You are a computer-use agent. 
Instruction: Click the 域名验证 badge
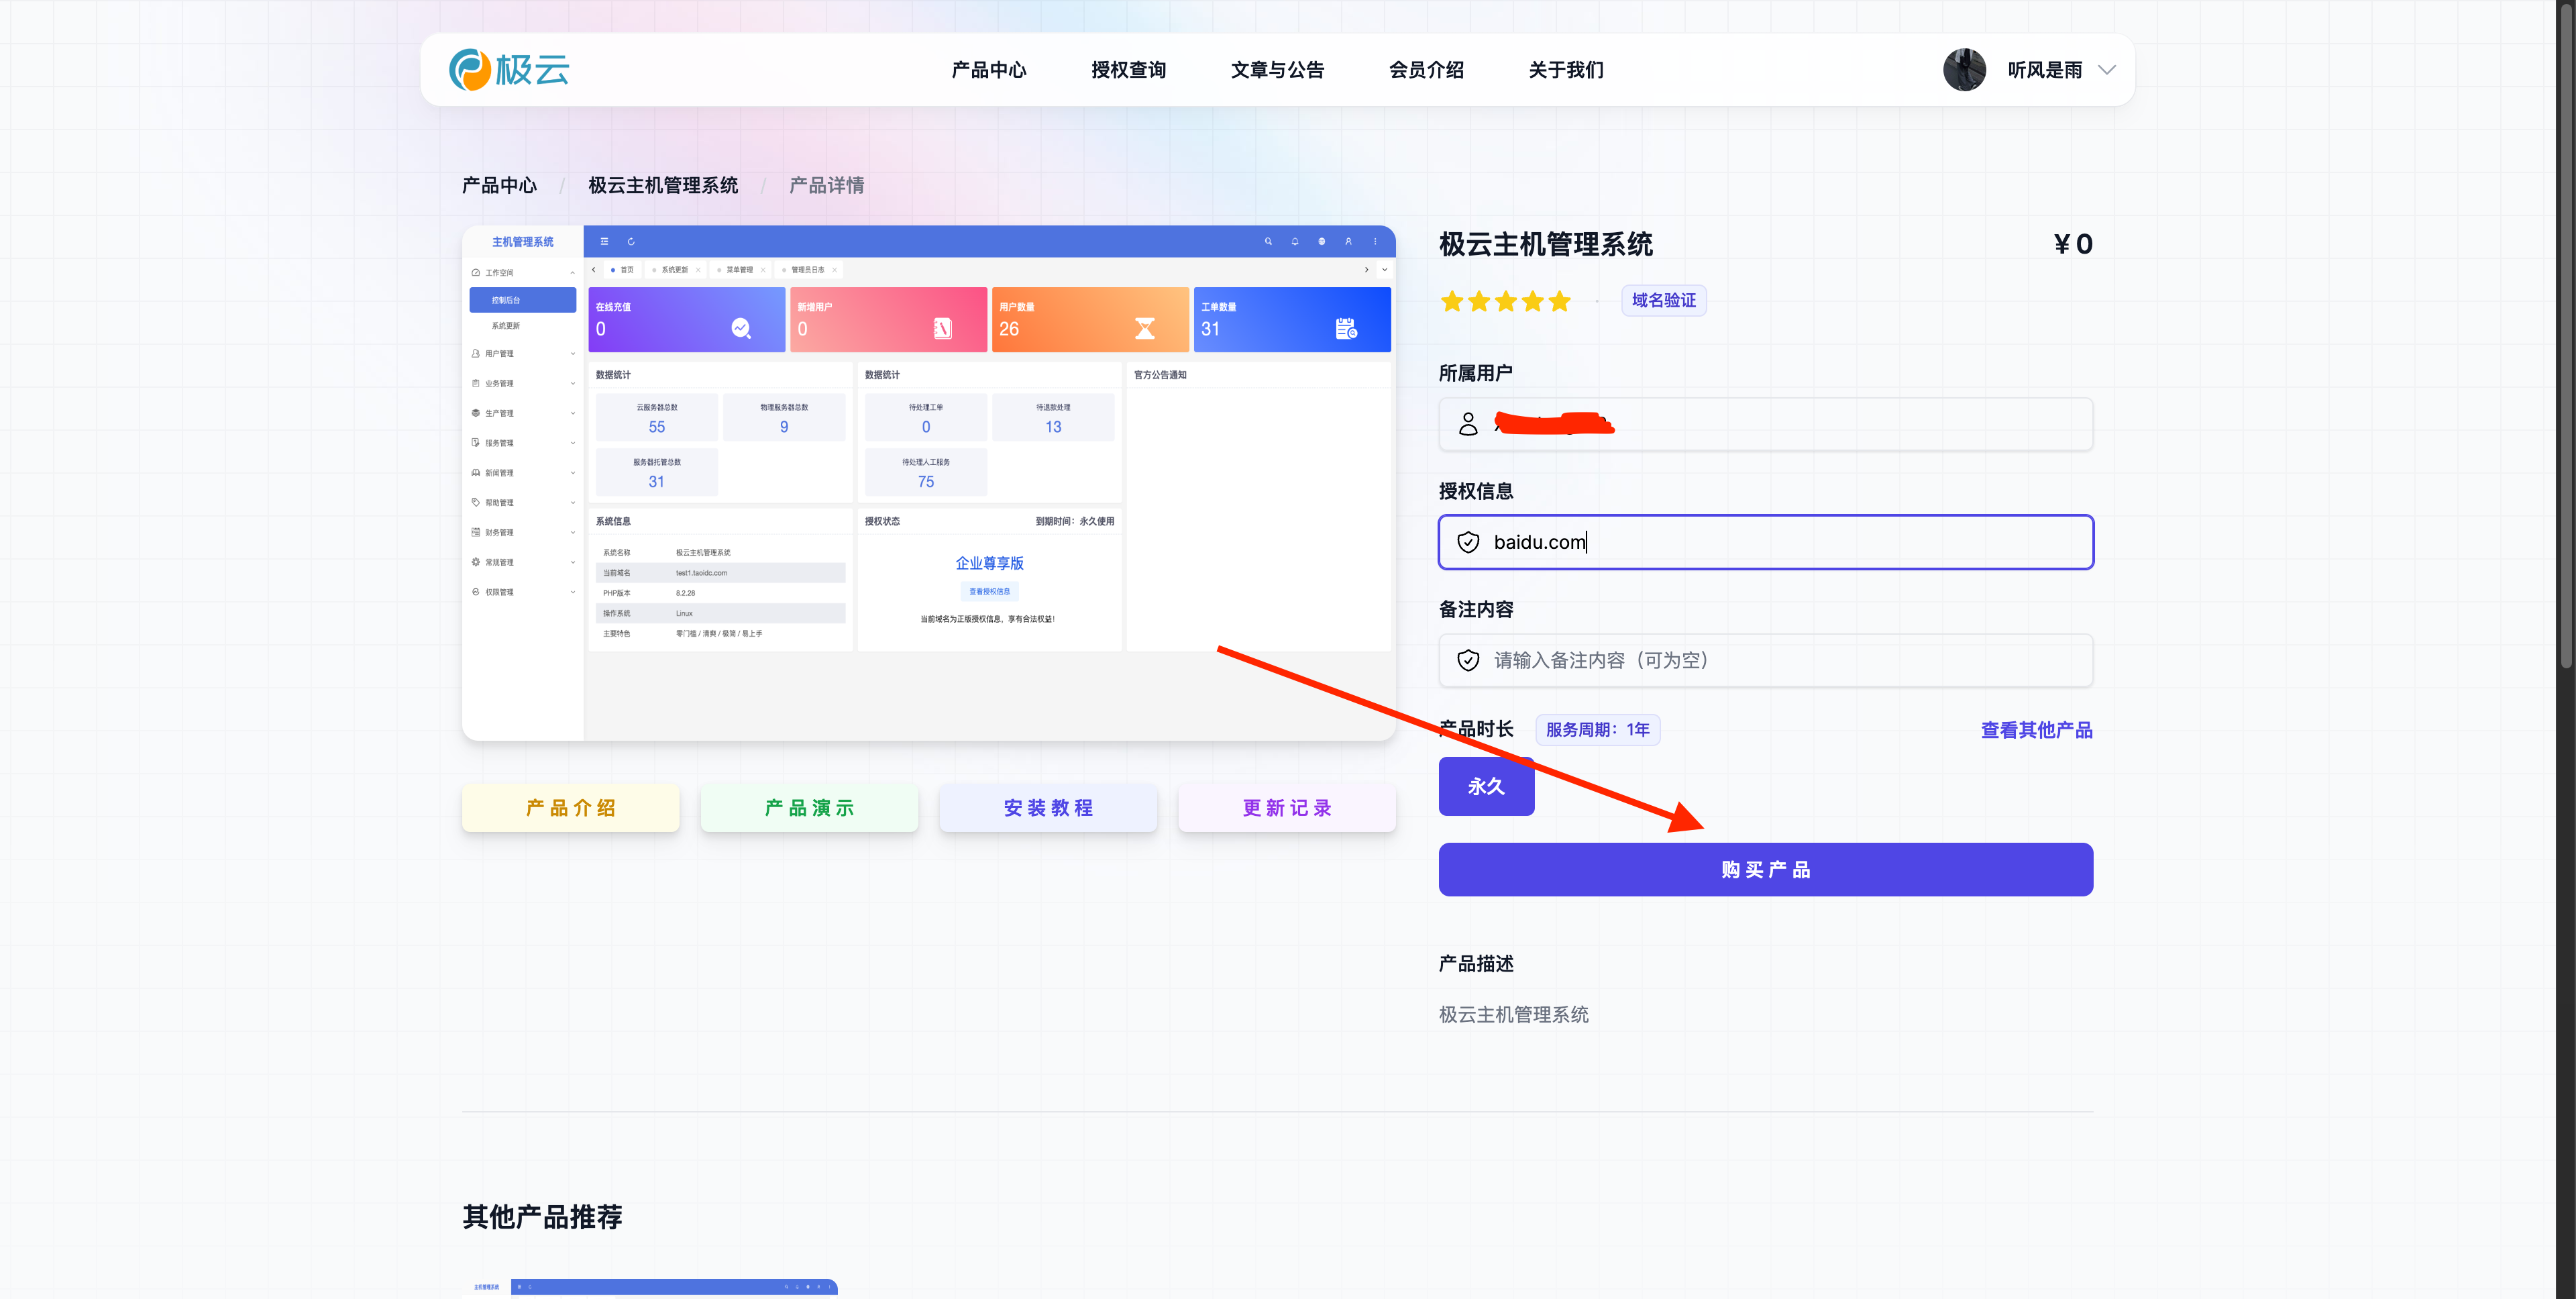[x=1663, y=300]
